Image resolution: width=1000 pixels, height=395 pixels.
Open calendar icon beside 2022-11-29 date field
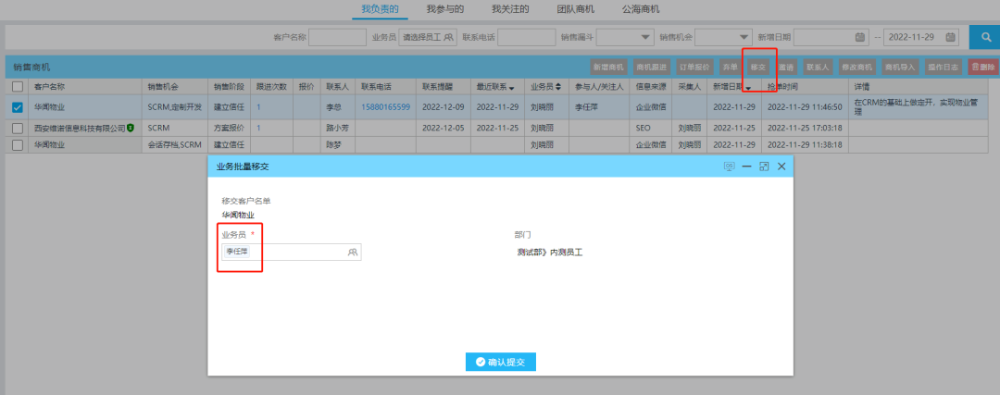click(950, 37)
